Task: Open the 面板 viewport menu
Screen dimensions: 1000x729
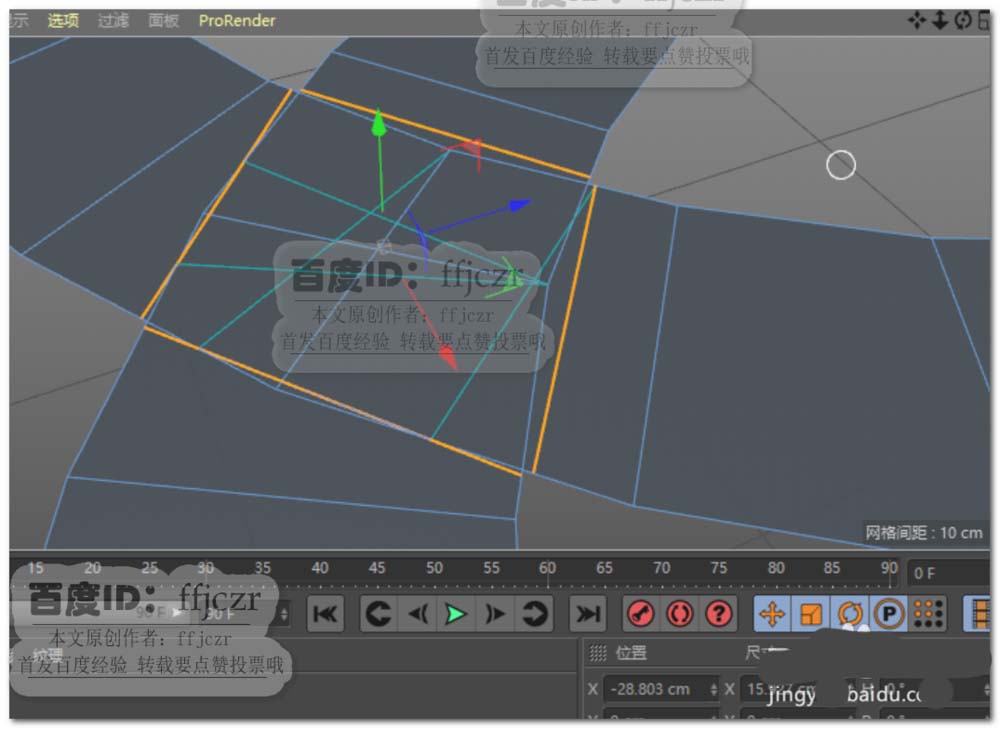Action: coord(163,21)
